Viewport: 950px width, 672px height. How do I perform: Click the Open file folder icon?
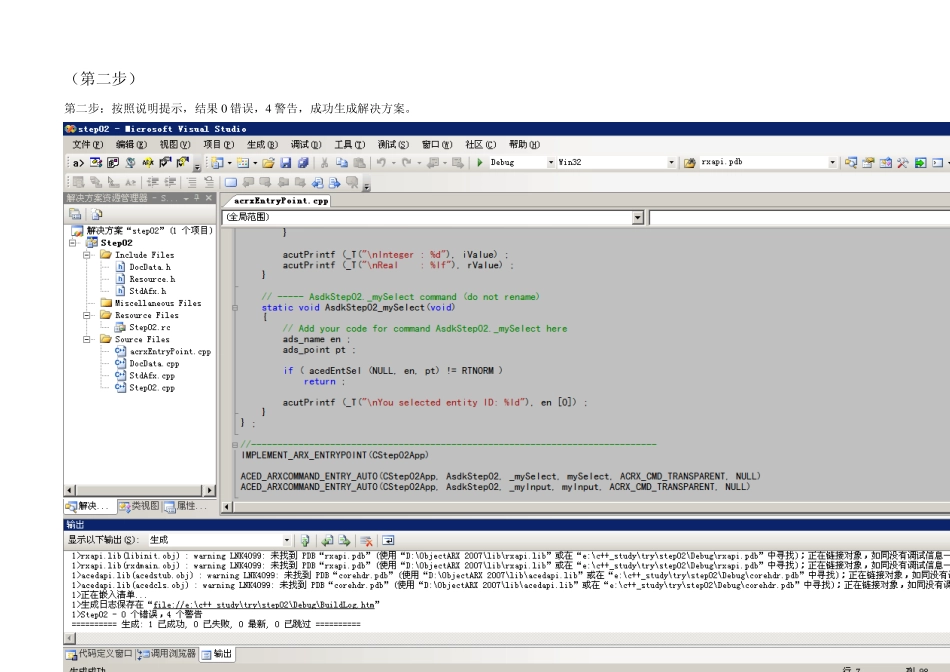click(x=268, y=162)
